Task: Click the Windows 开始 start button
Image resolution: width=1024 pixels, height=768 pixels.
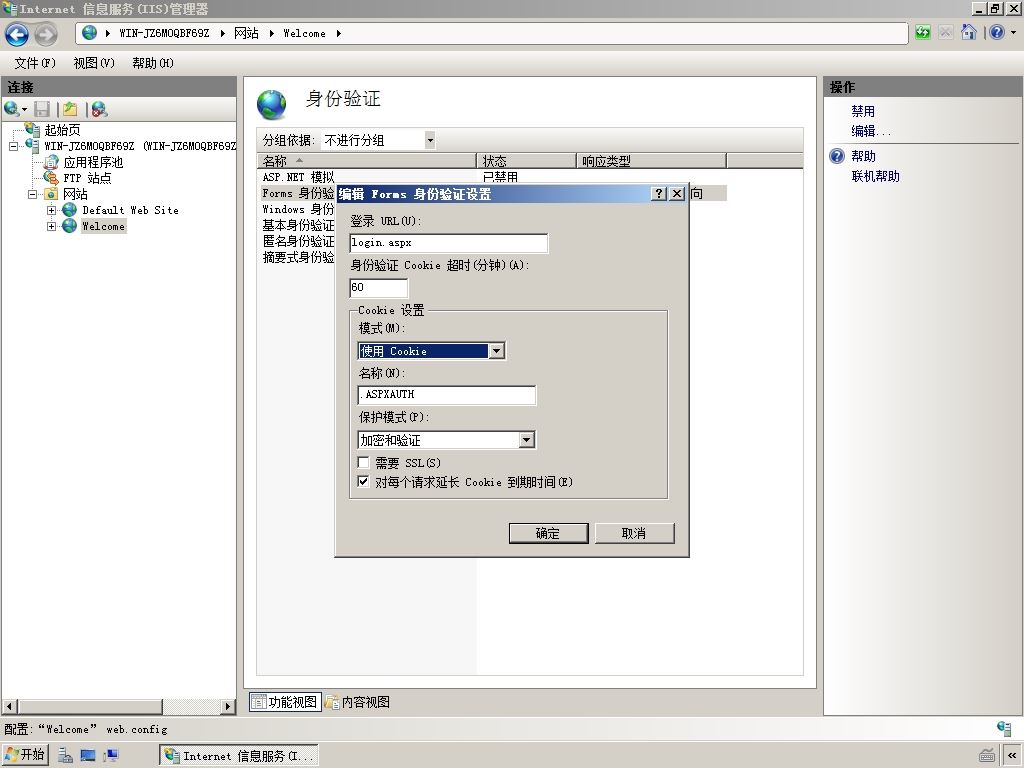Action: 24,755
